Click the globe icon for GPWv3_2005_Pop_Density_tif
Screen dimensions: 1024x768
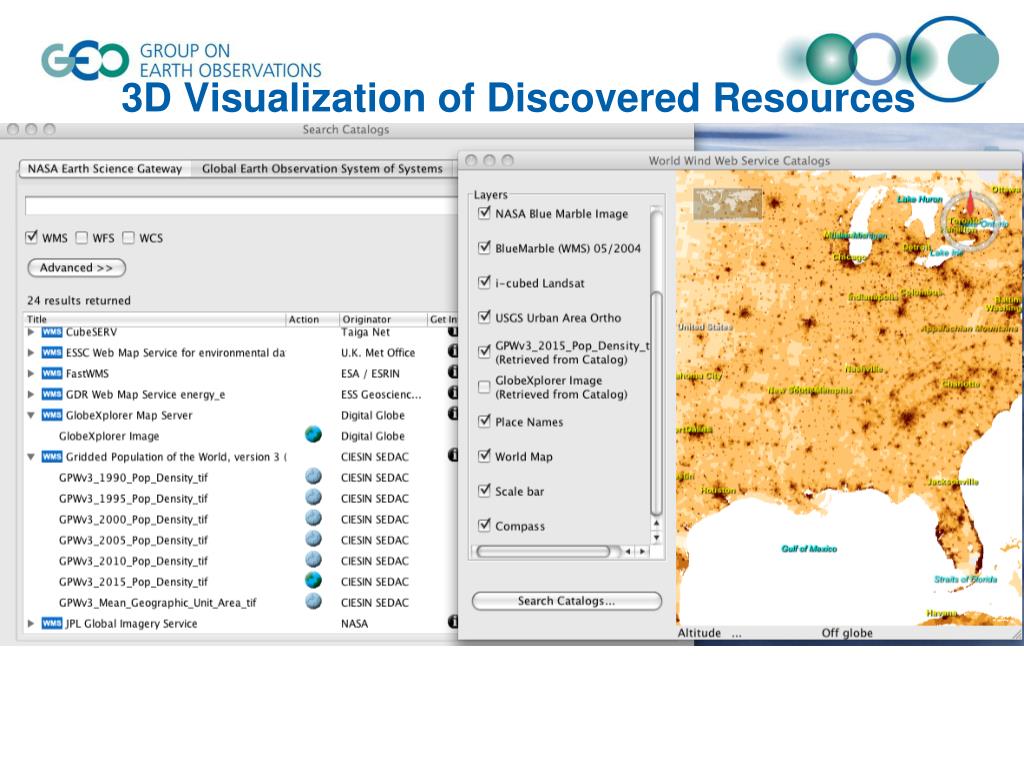point(313,539)
